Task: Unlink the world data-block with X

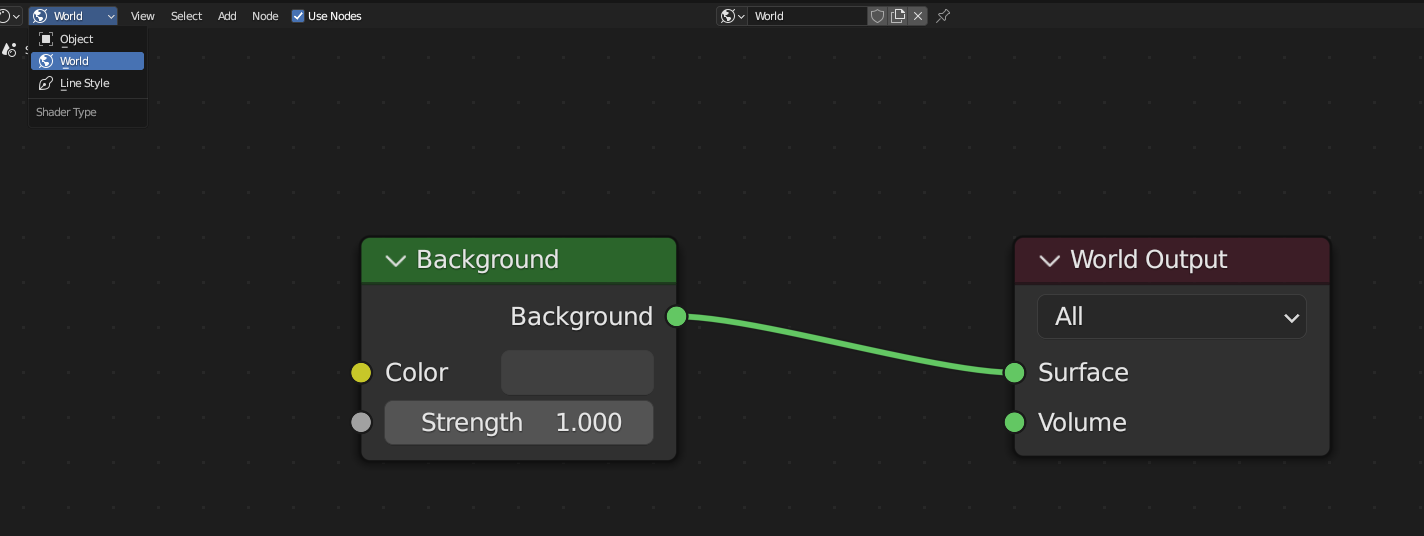Action: (x=918, y=16)
